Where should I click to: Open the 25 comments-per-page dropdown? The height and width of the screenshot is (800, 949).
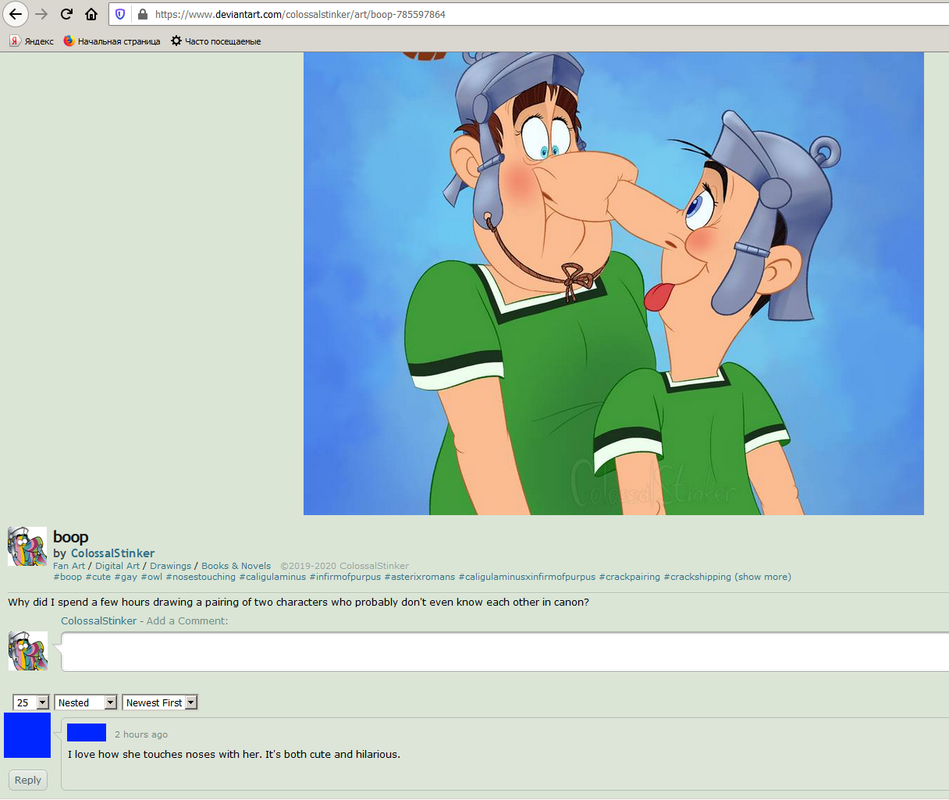click(x=31, y=703)
